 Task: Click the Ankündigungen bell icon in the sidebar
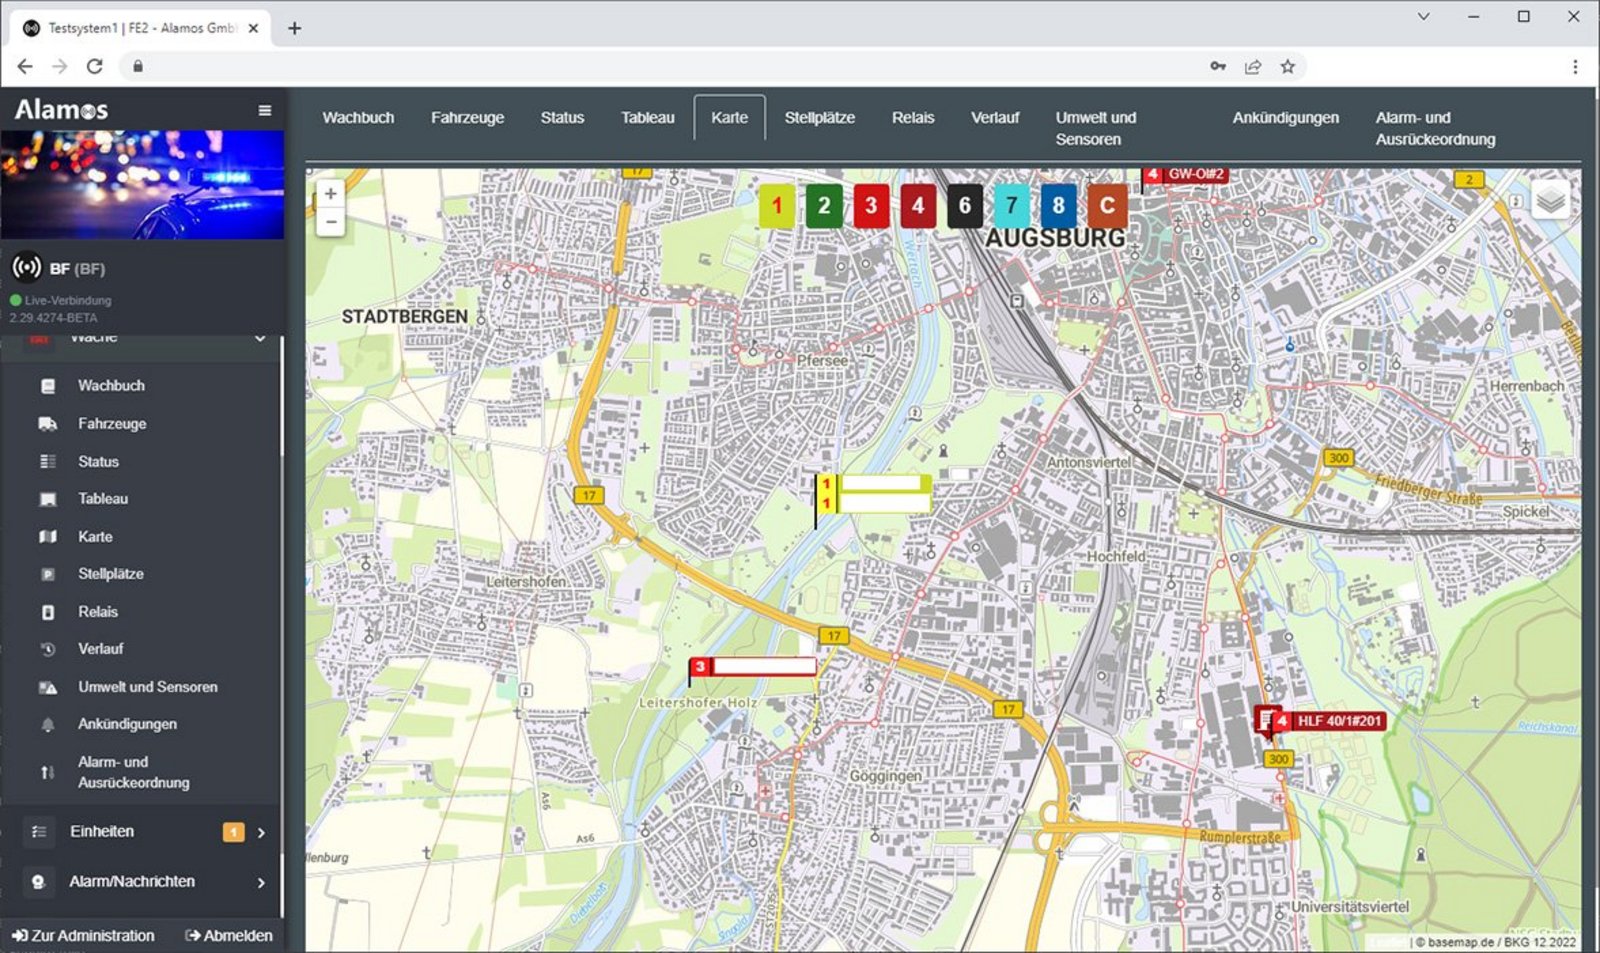point(47,725)
